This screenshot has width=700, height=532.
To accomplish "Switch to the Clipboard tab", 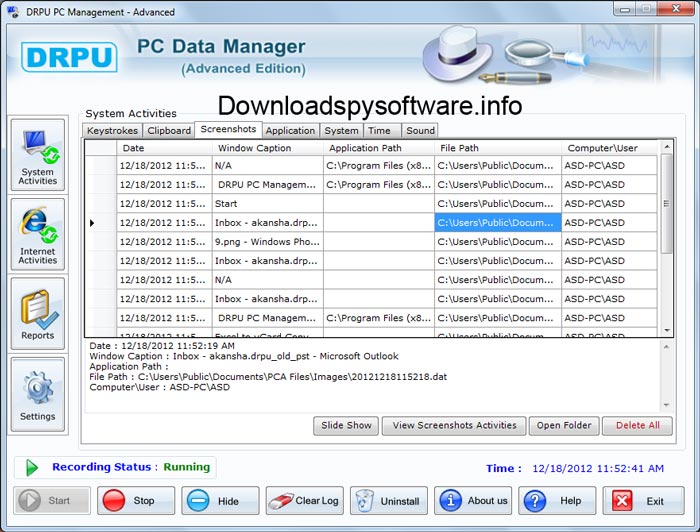I will (x=169, y=130).
